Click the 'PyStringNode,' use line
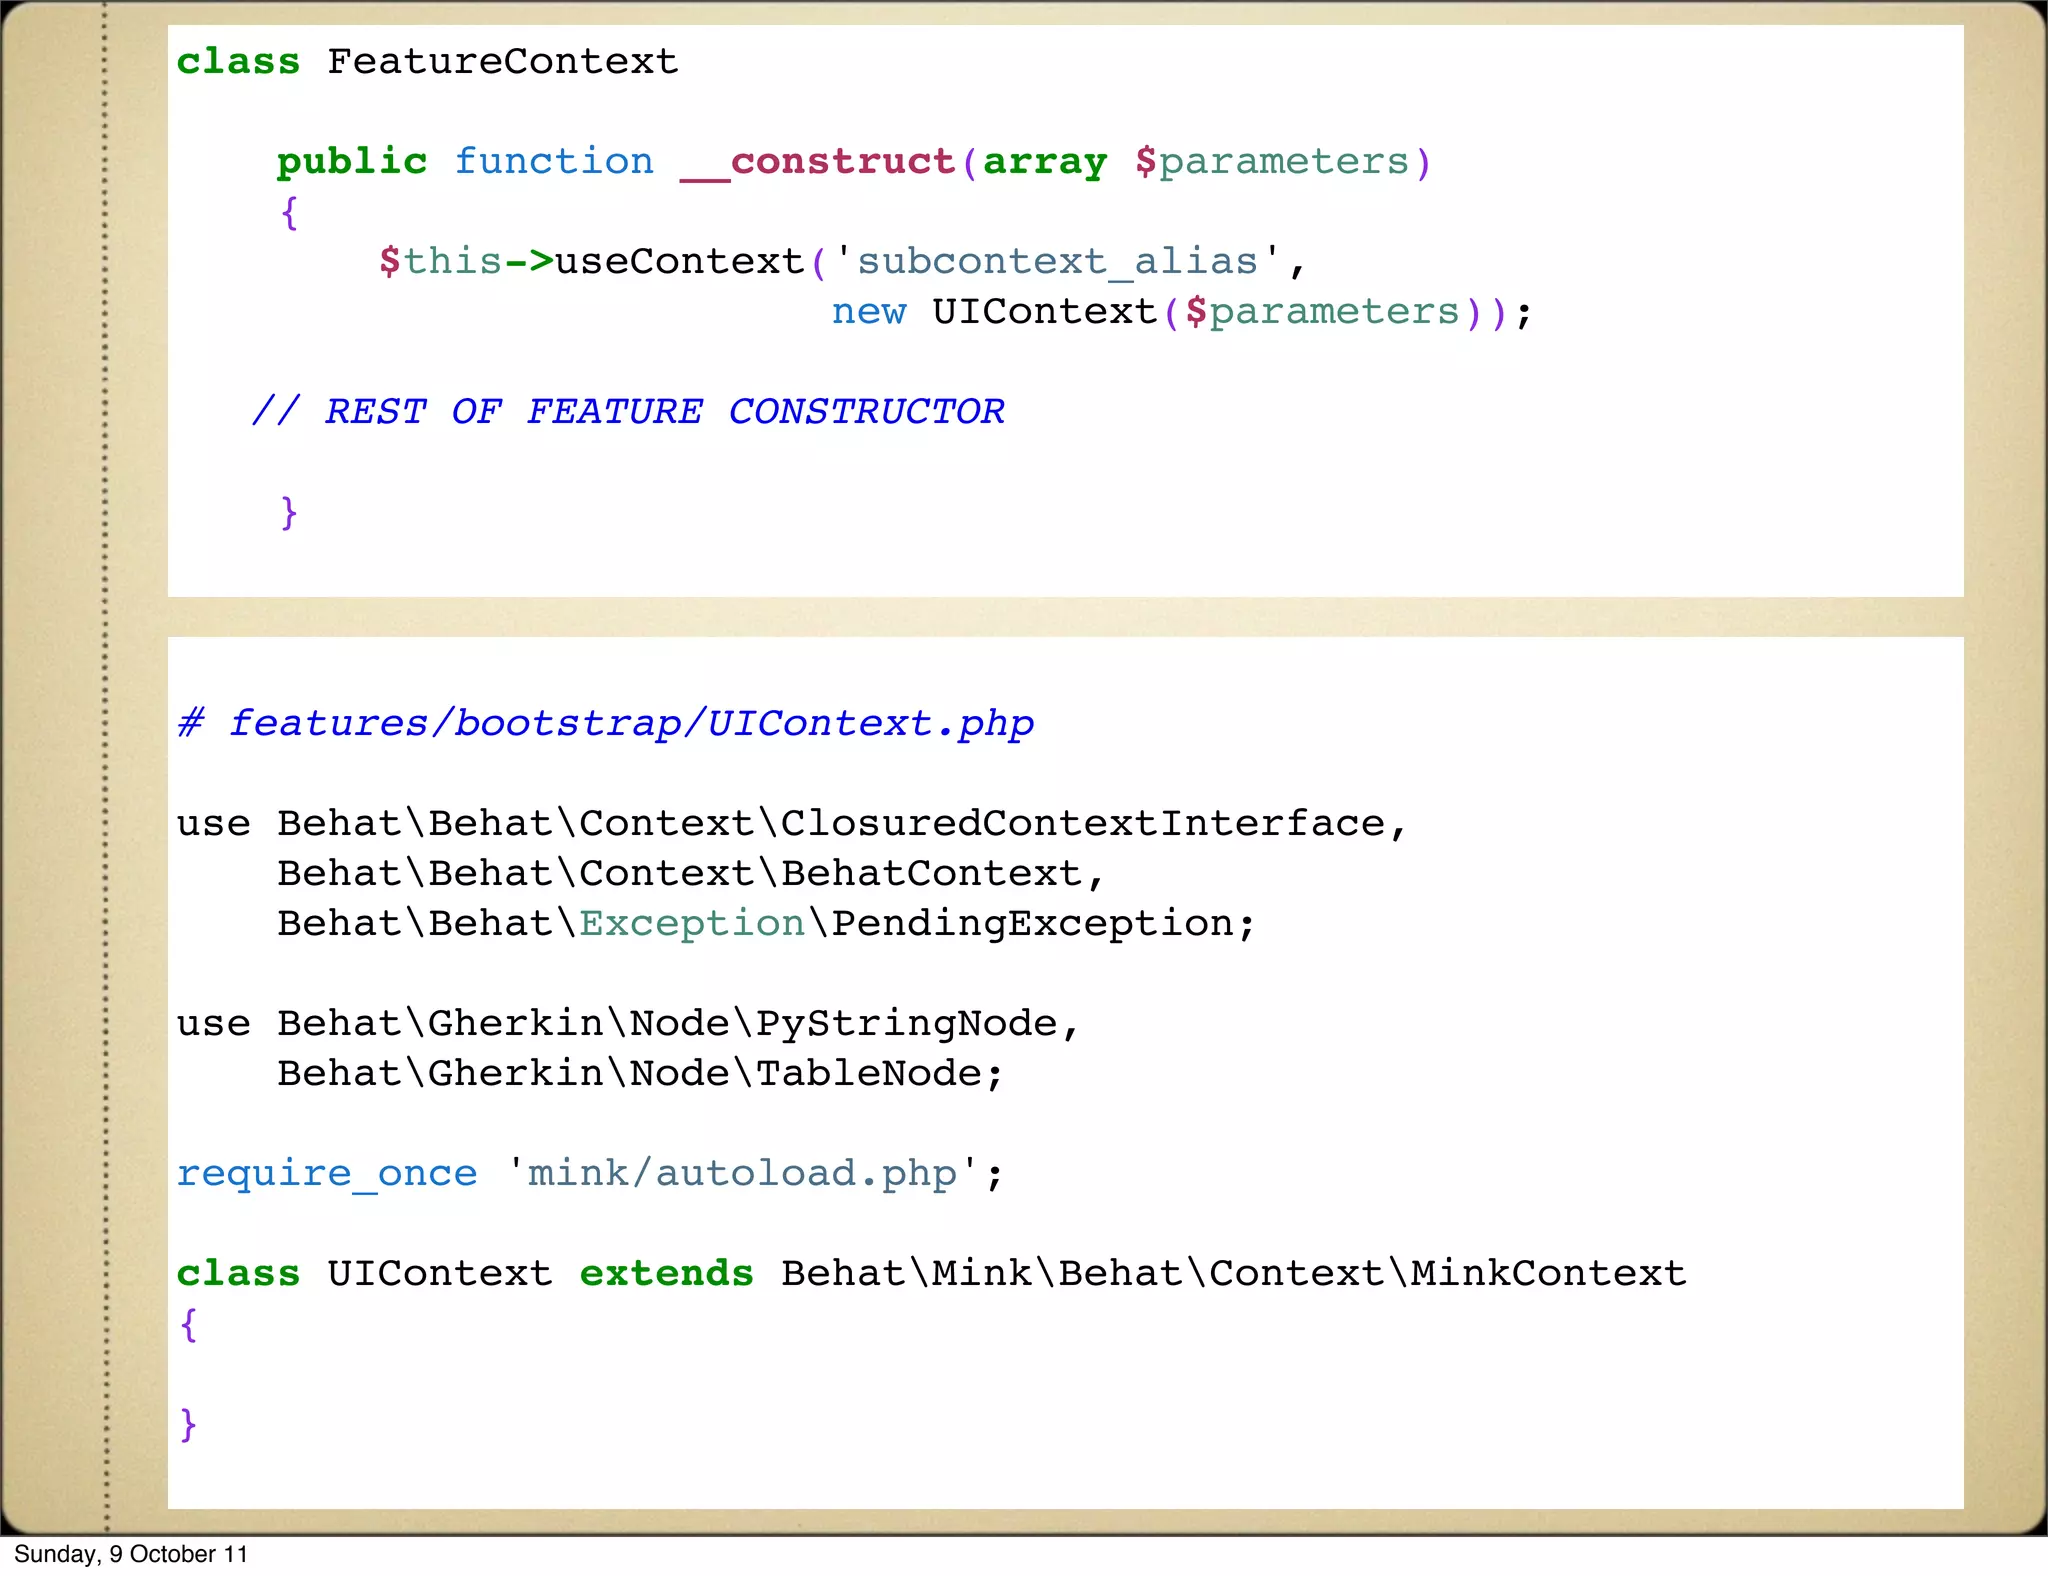The image size is (2048, 1576). pos(629,1024)
